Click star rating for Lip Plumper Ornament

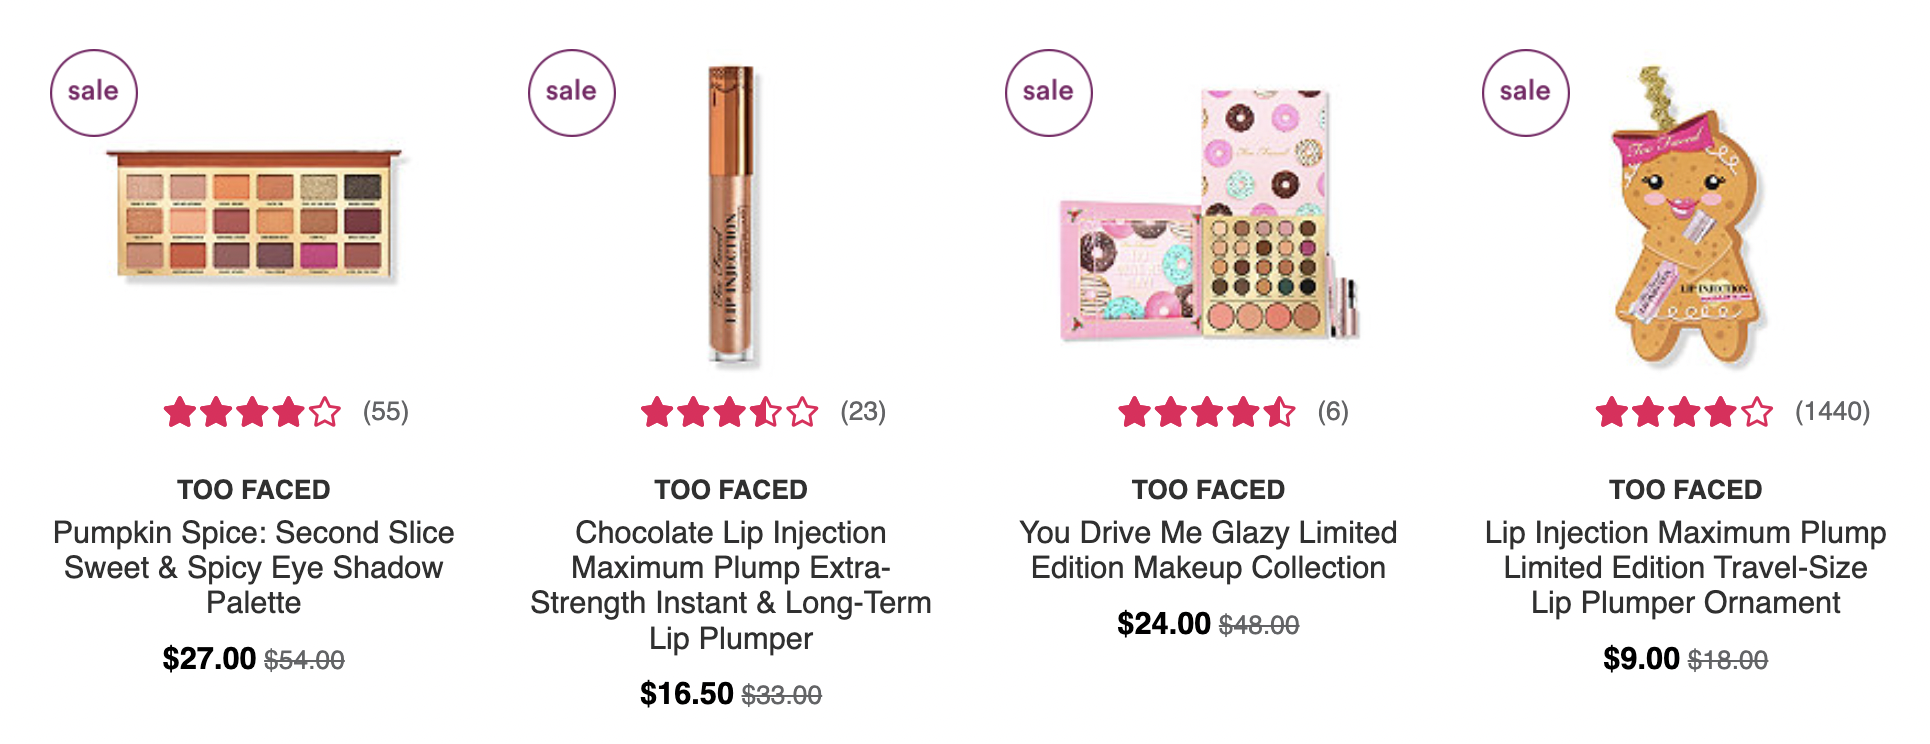tap(1684, 412)
